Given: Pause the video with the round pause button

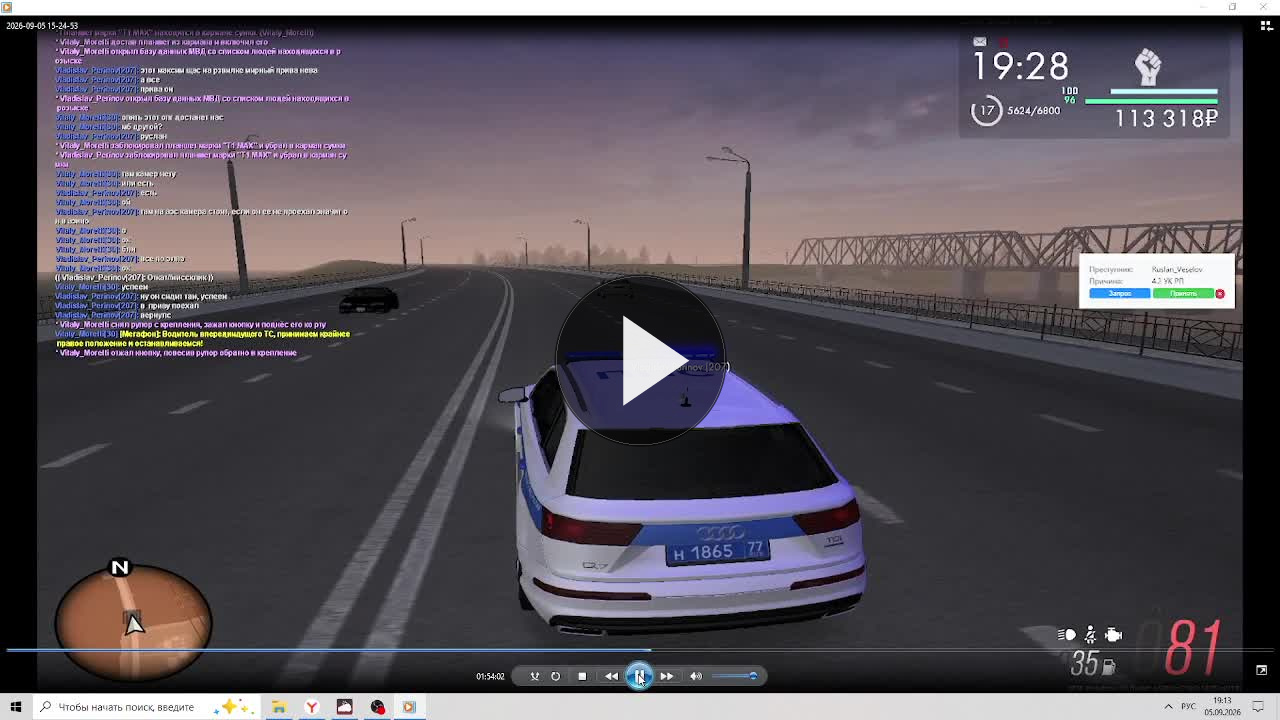Looking at the screenshot, I should (x=639, y=676).
